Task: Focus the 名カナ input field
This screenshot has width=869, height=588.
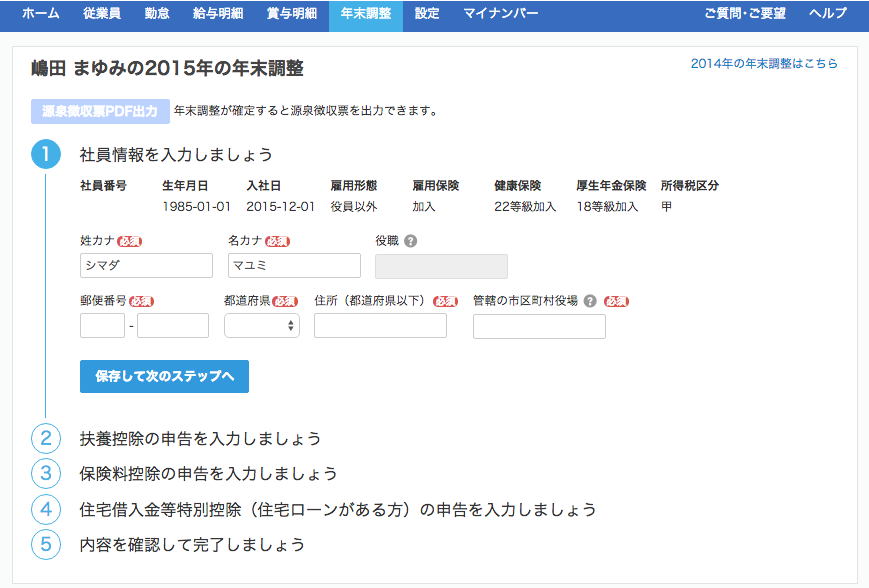Action: pyautogui.click(x=294, y=265)
